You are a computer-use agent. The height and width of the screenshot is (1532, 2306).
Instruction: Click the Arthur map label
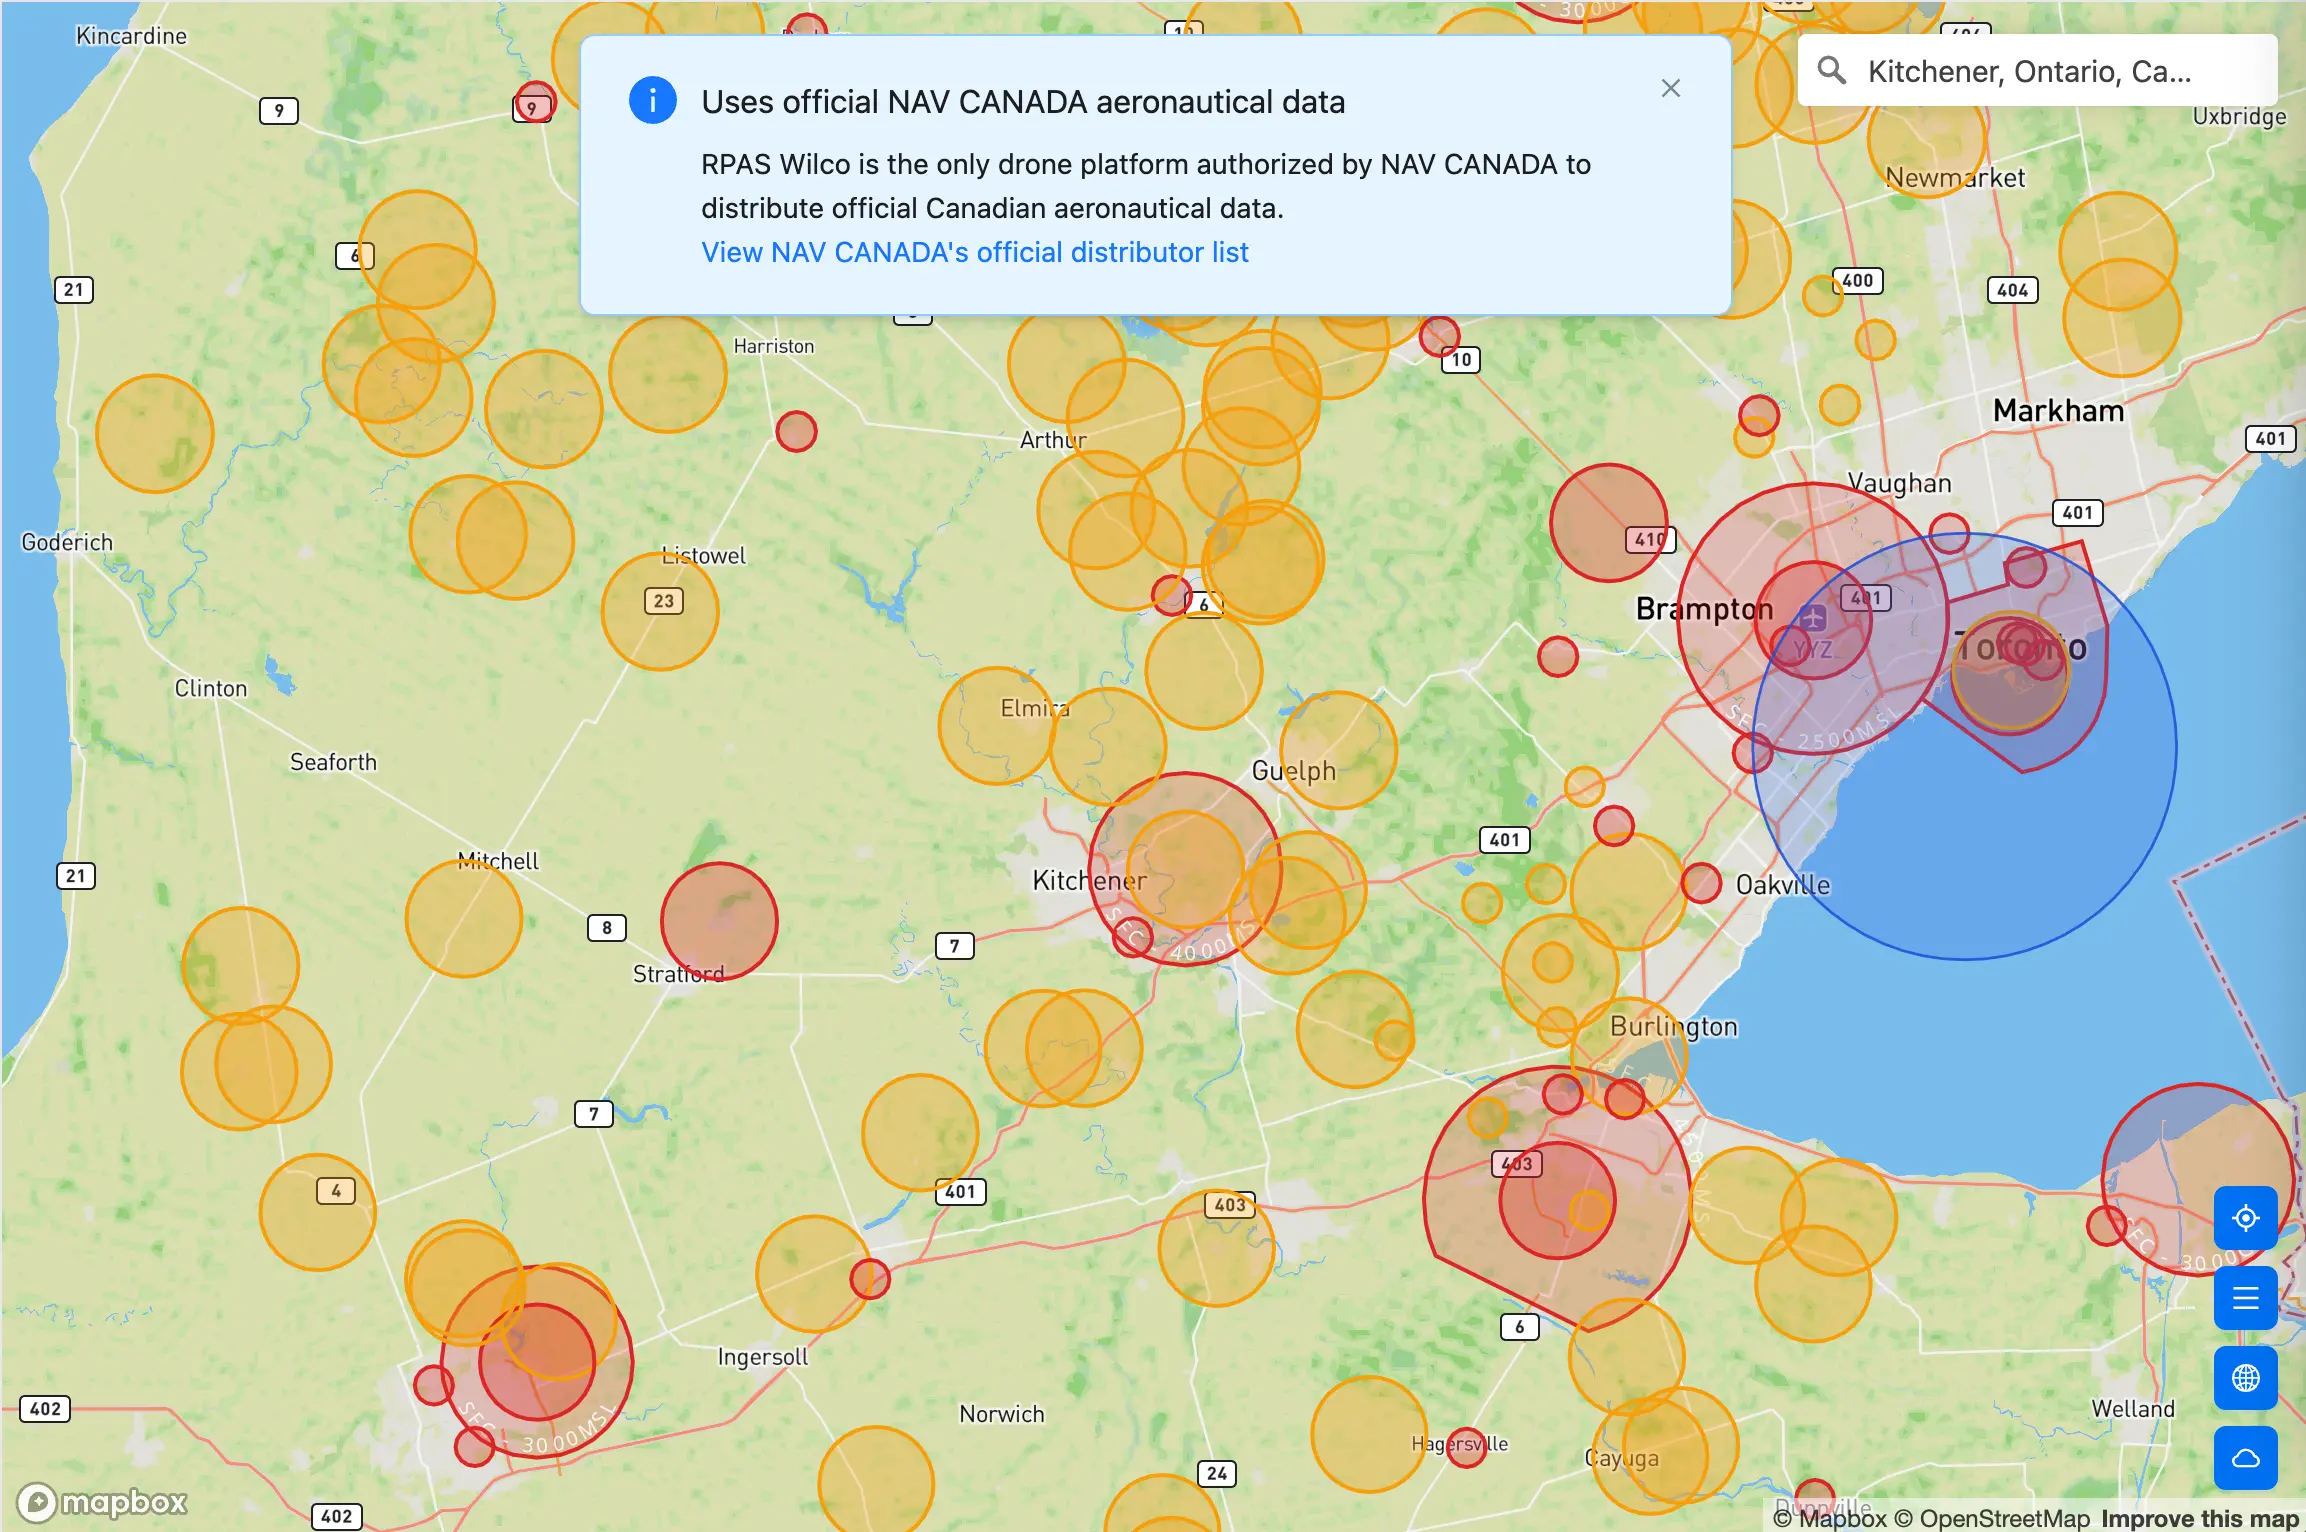point(1052,439)
